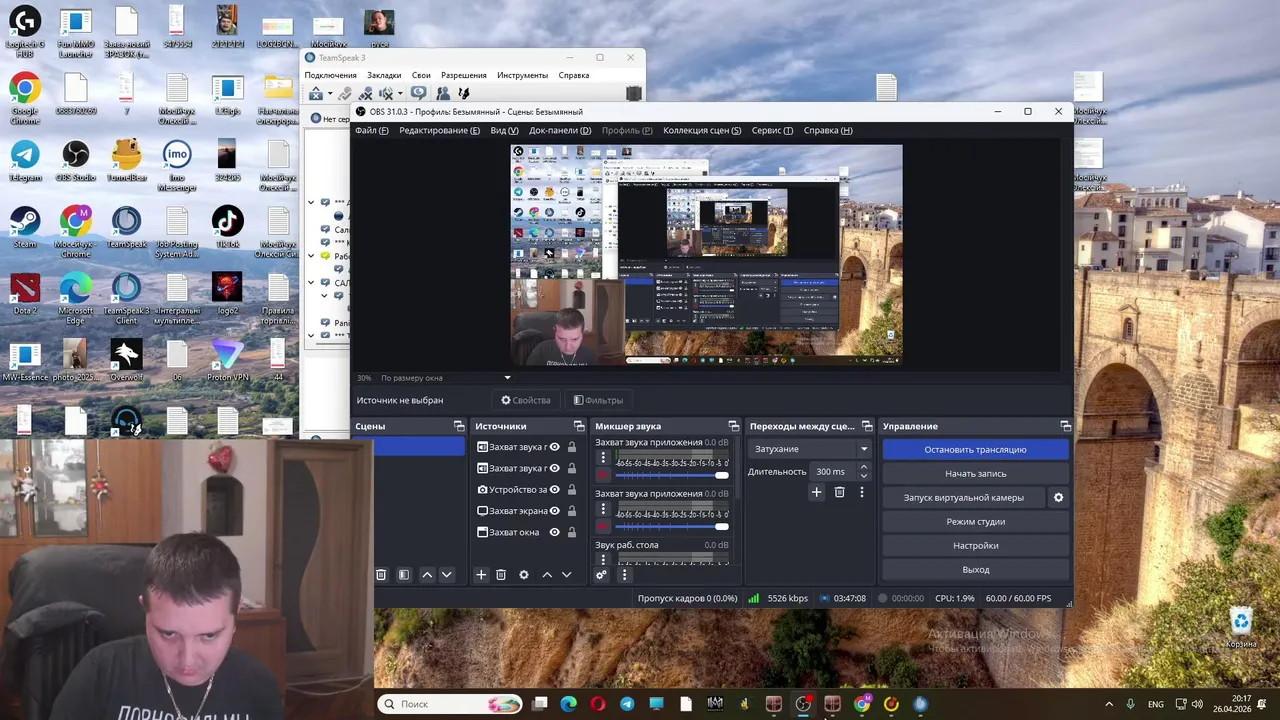Pop out the Микшер звука dock panel
1280x720 pixels.
click(x=734, y=426)
